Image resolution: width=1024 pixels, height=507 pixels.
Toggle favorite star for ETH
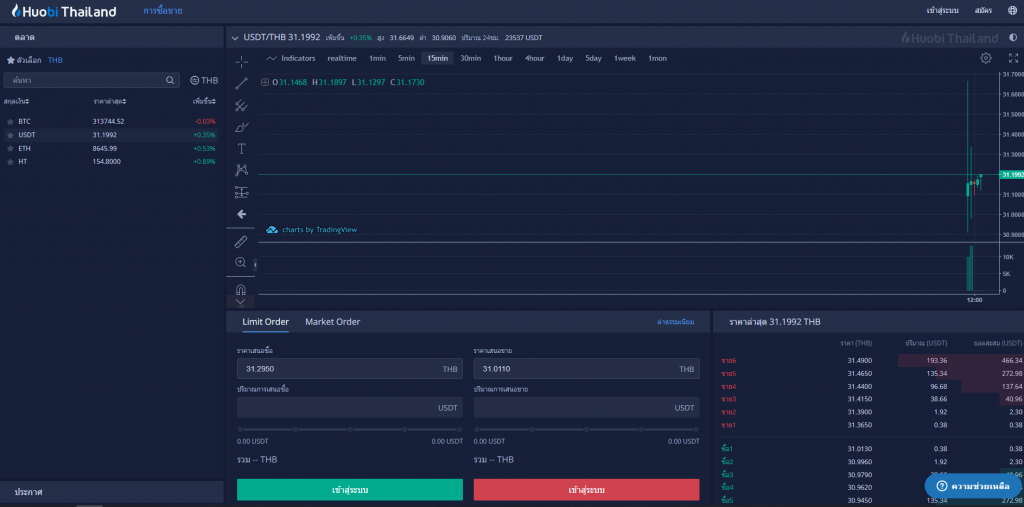[x=10, y=148]
